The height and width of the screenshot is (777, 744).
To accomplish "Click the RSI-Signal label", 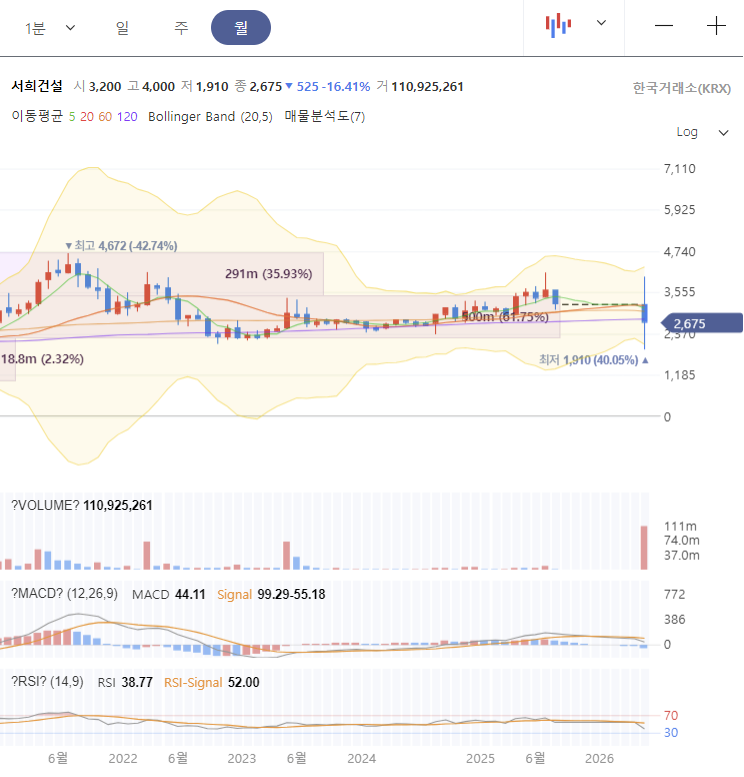I will click(x=193, y=683).
